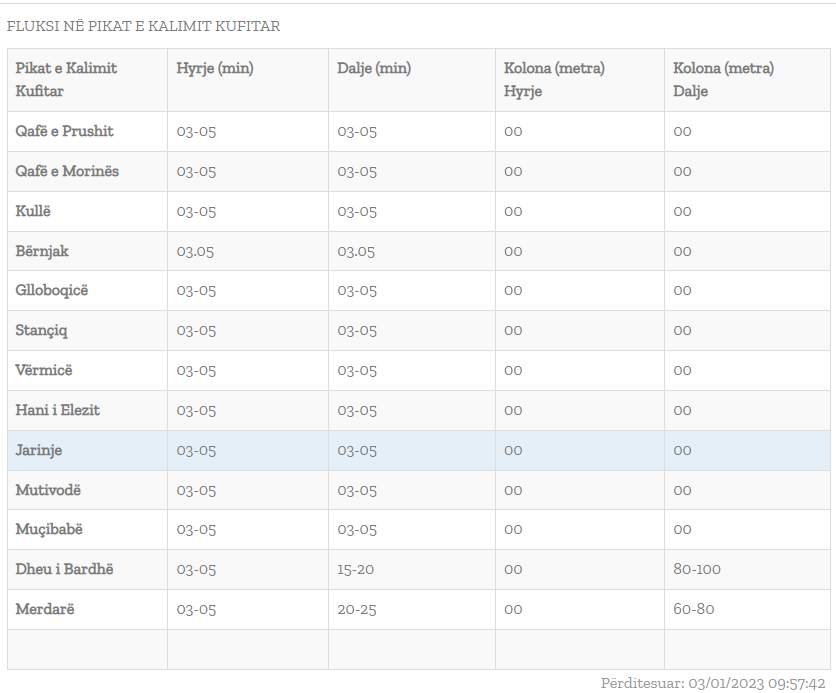This screenshot has width=836, height=693.
Task: Select the Mutivodë crossing name
Action: pos(48,490)
